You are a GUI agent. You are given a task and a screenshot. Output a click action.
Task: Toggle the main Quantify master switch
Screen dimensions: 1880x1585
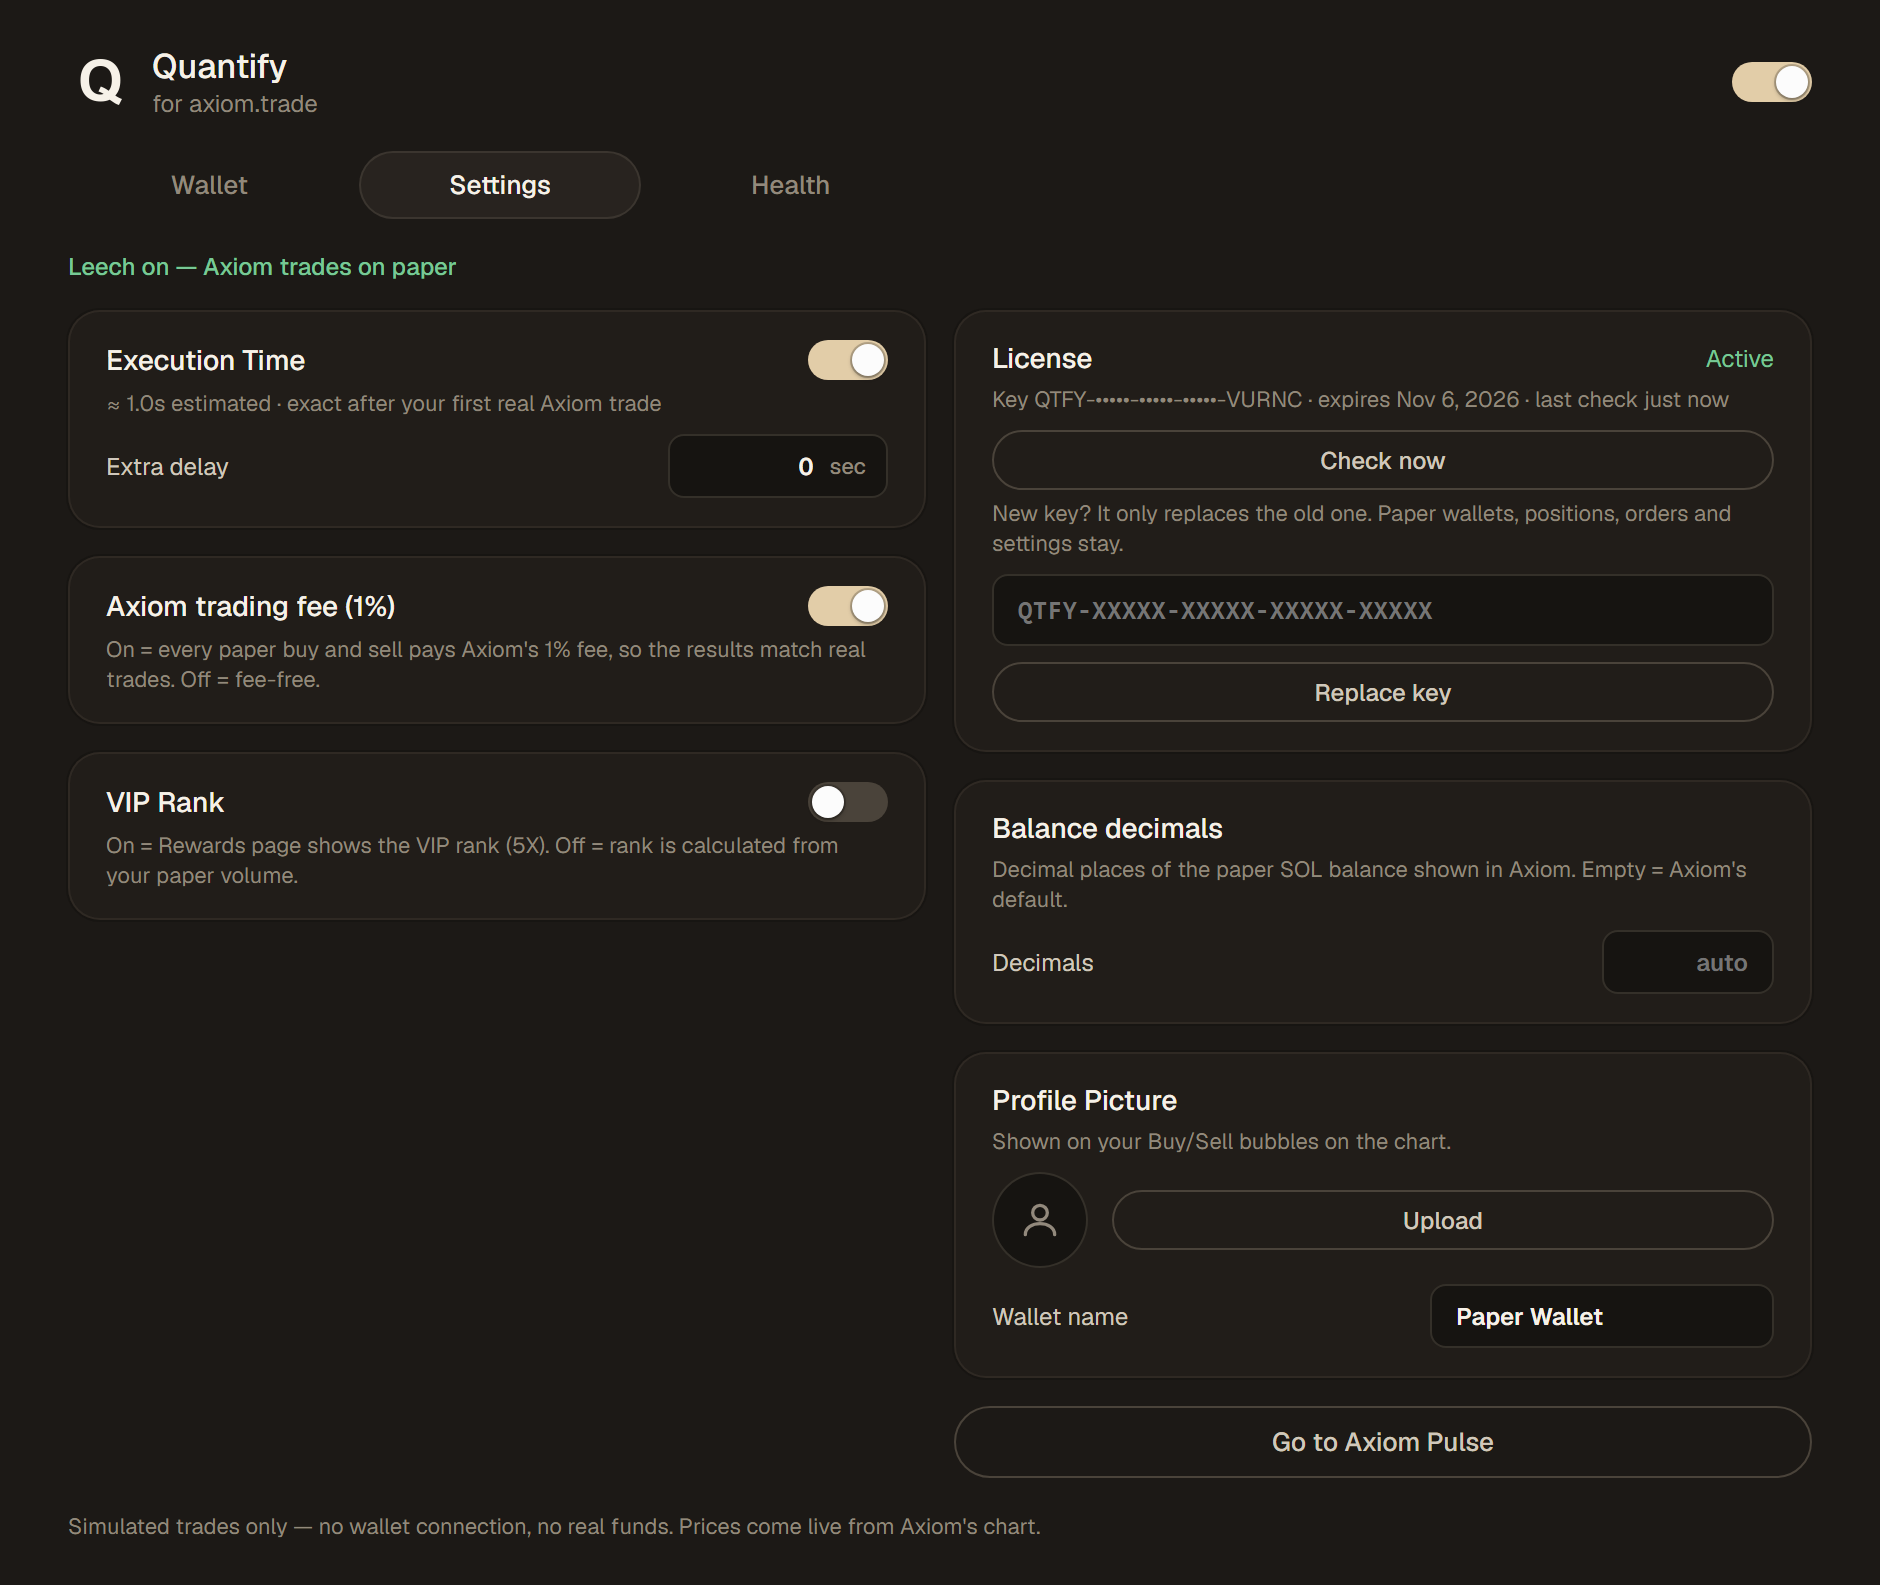coord(1771,82)
